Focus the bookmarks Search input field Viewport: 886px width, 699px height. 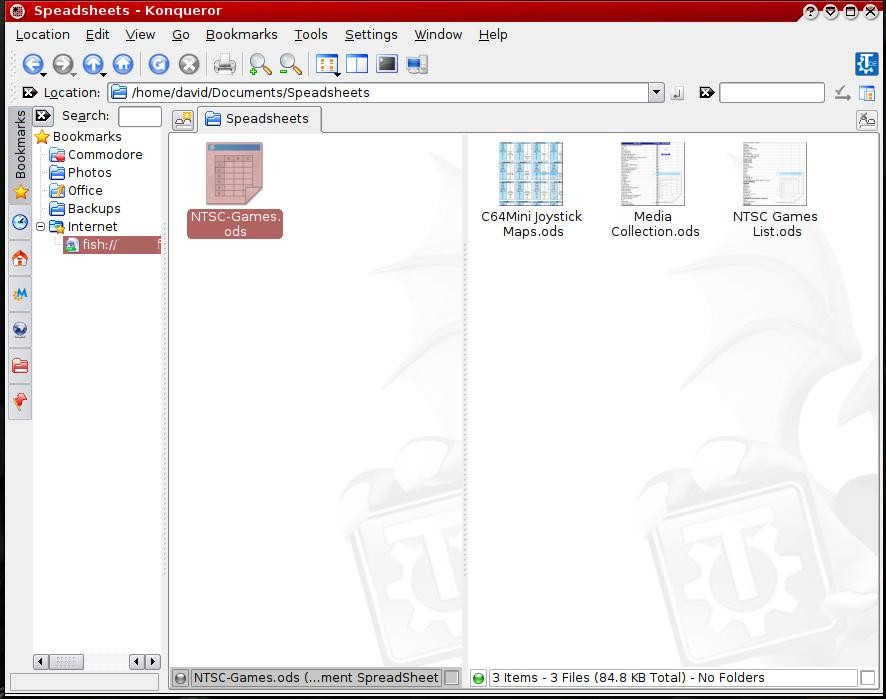pos(140,116)
